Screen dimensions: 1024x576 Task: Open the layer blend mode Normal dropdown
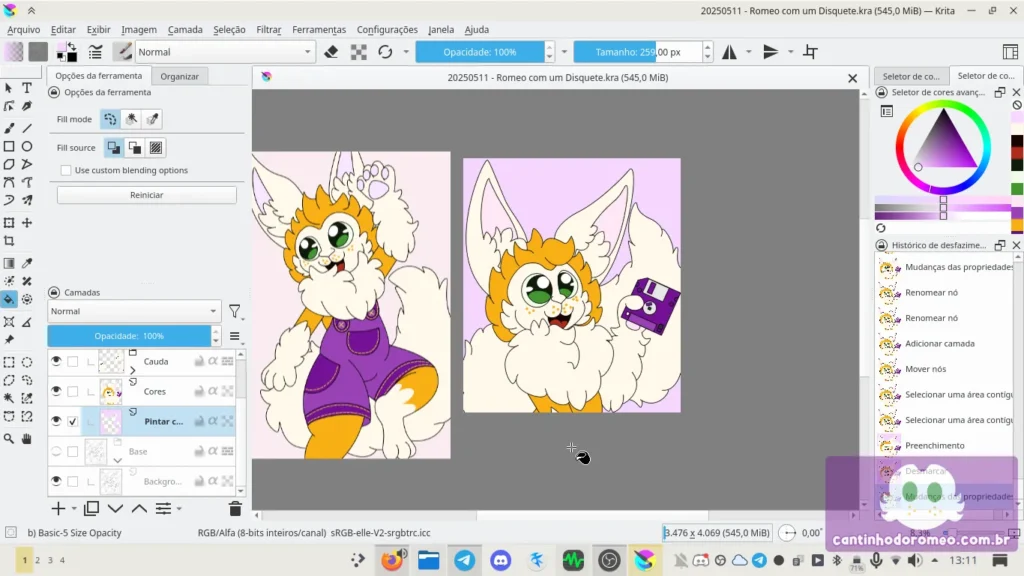[134, 312]
